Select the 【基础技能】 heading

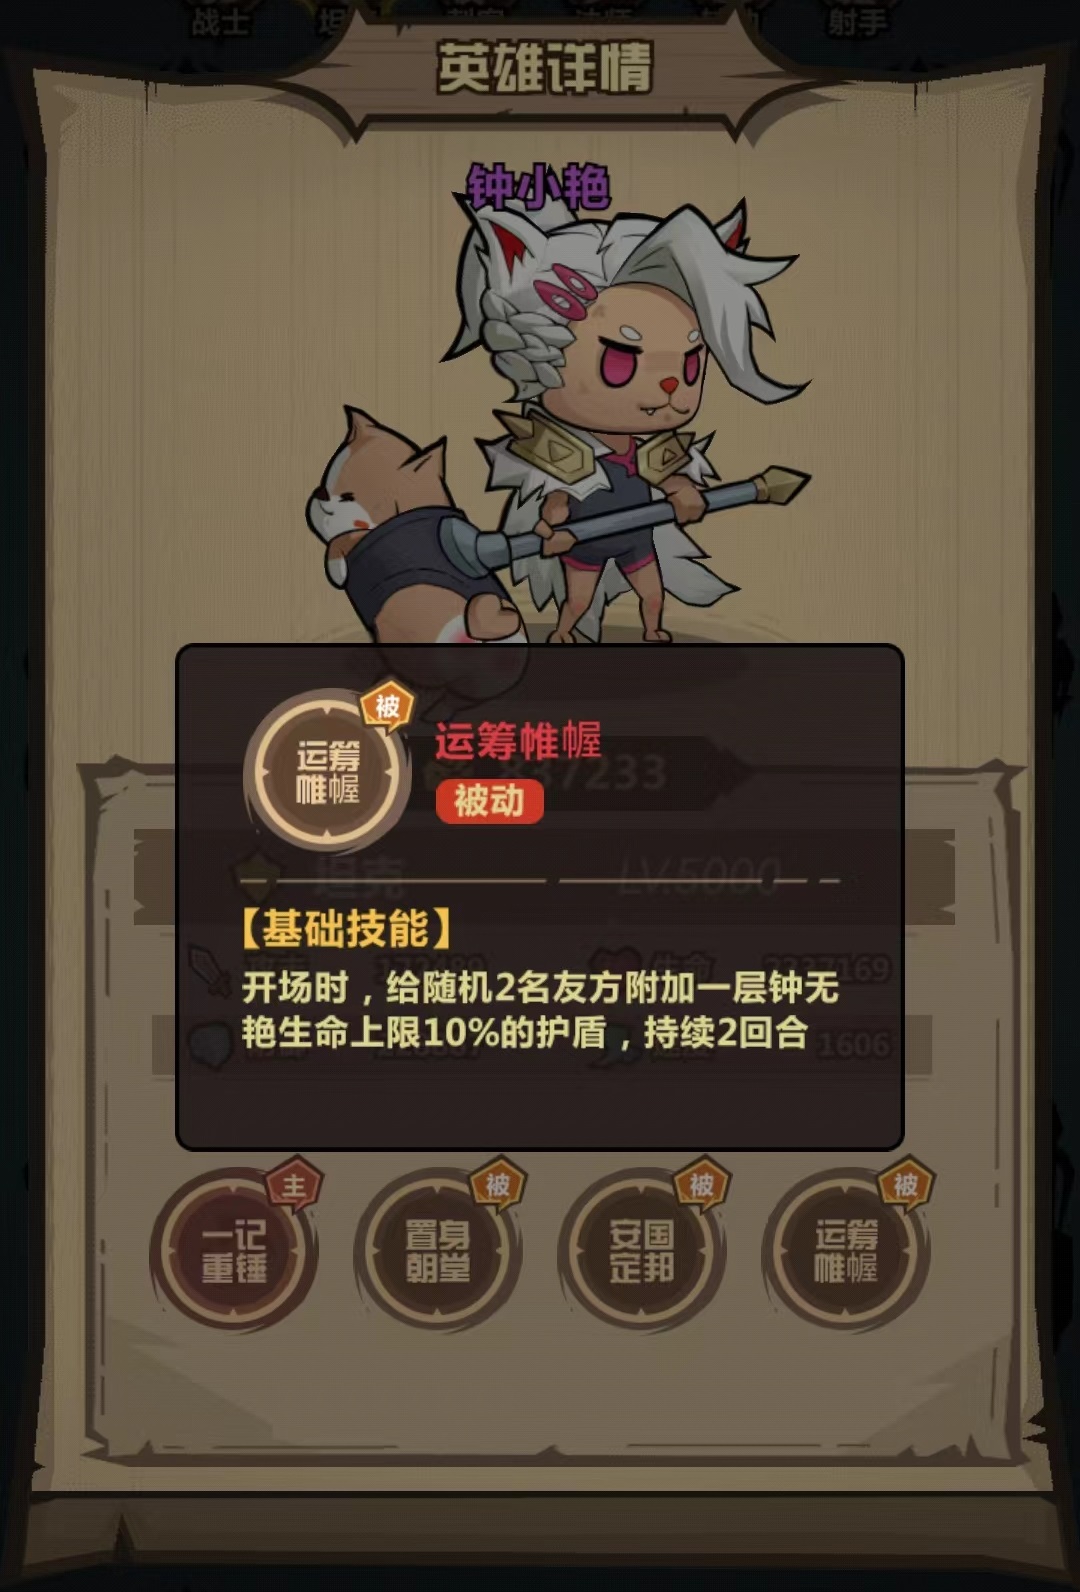pos(346,929)
